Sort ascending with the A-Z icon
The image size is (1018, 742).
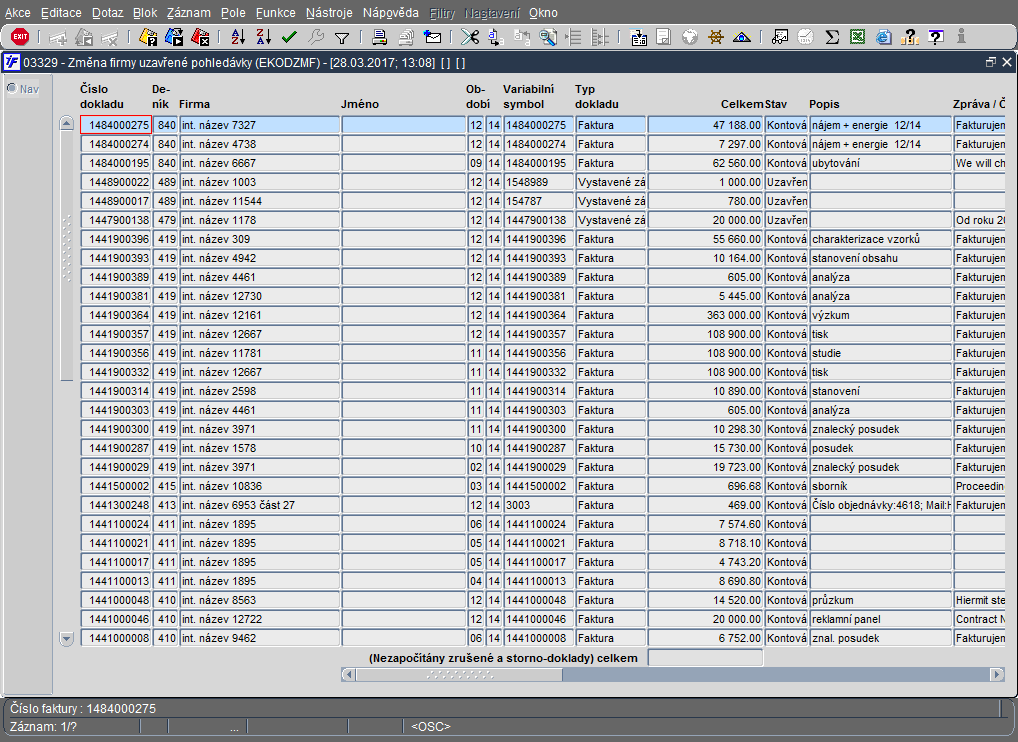[237, 37]
